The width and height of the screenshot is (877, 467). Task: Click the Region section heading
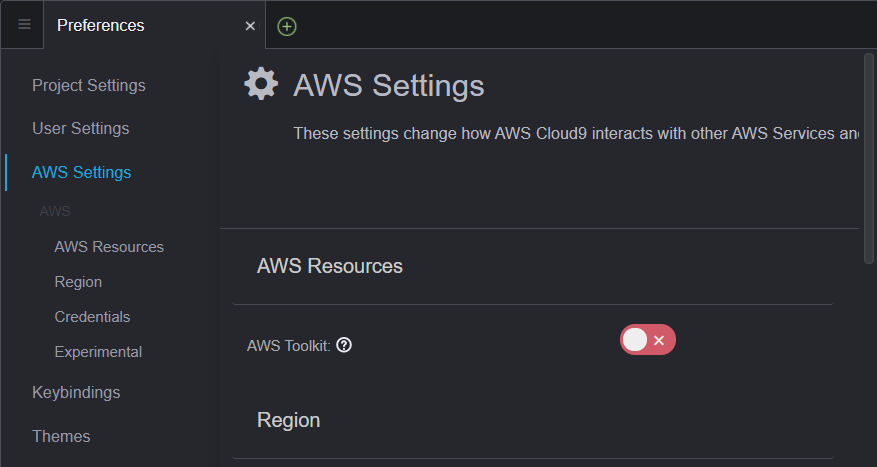(289, 420)
